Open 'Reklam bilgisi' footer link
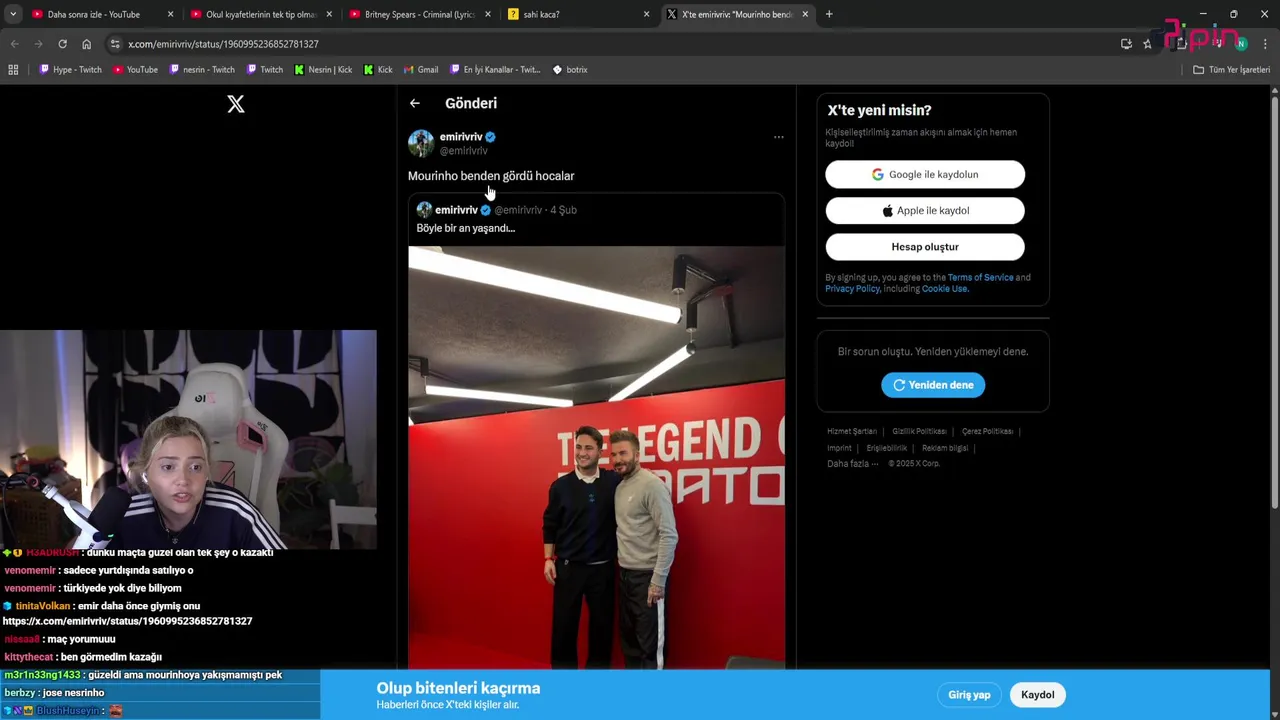This screenshot has width=1280, height=720. [x=945, y=448]
